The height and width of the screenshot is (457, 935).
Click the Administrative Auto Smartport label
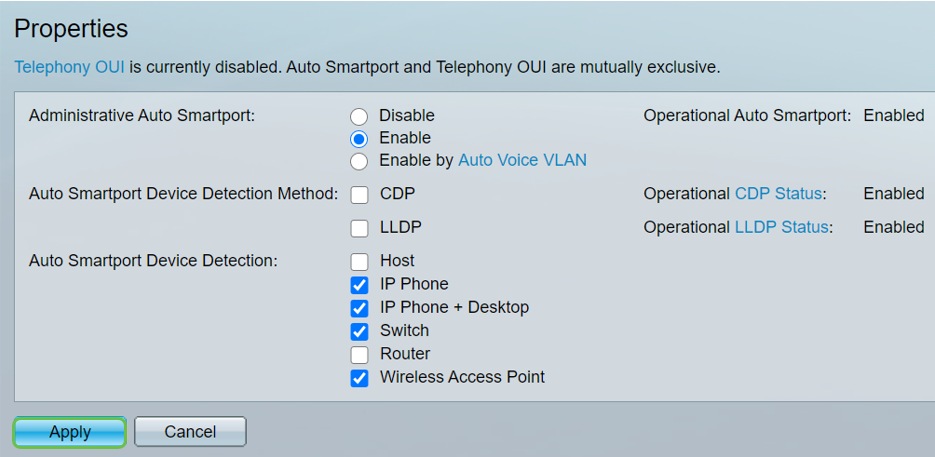tap(142, 115)
